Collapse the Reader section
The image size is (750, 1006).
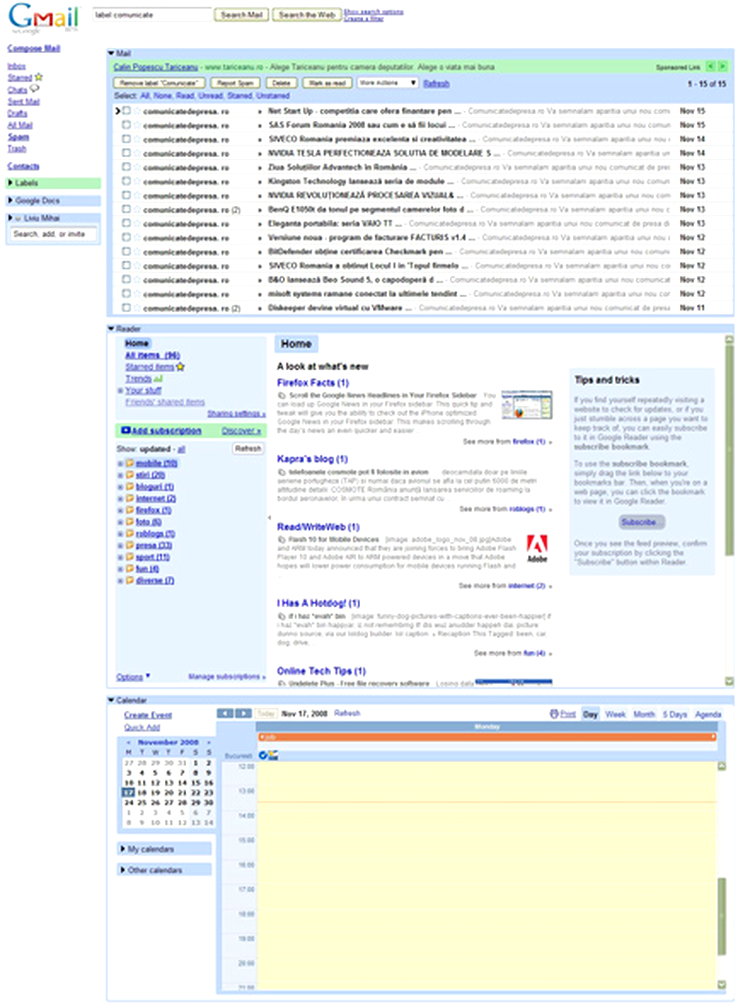click(x=111, y=328)
